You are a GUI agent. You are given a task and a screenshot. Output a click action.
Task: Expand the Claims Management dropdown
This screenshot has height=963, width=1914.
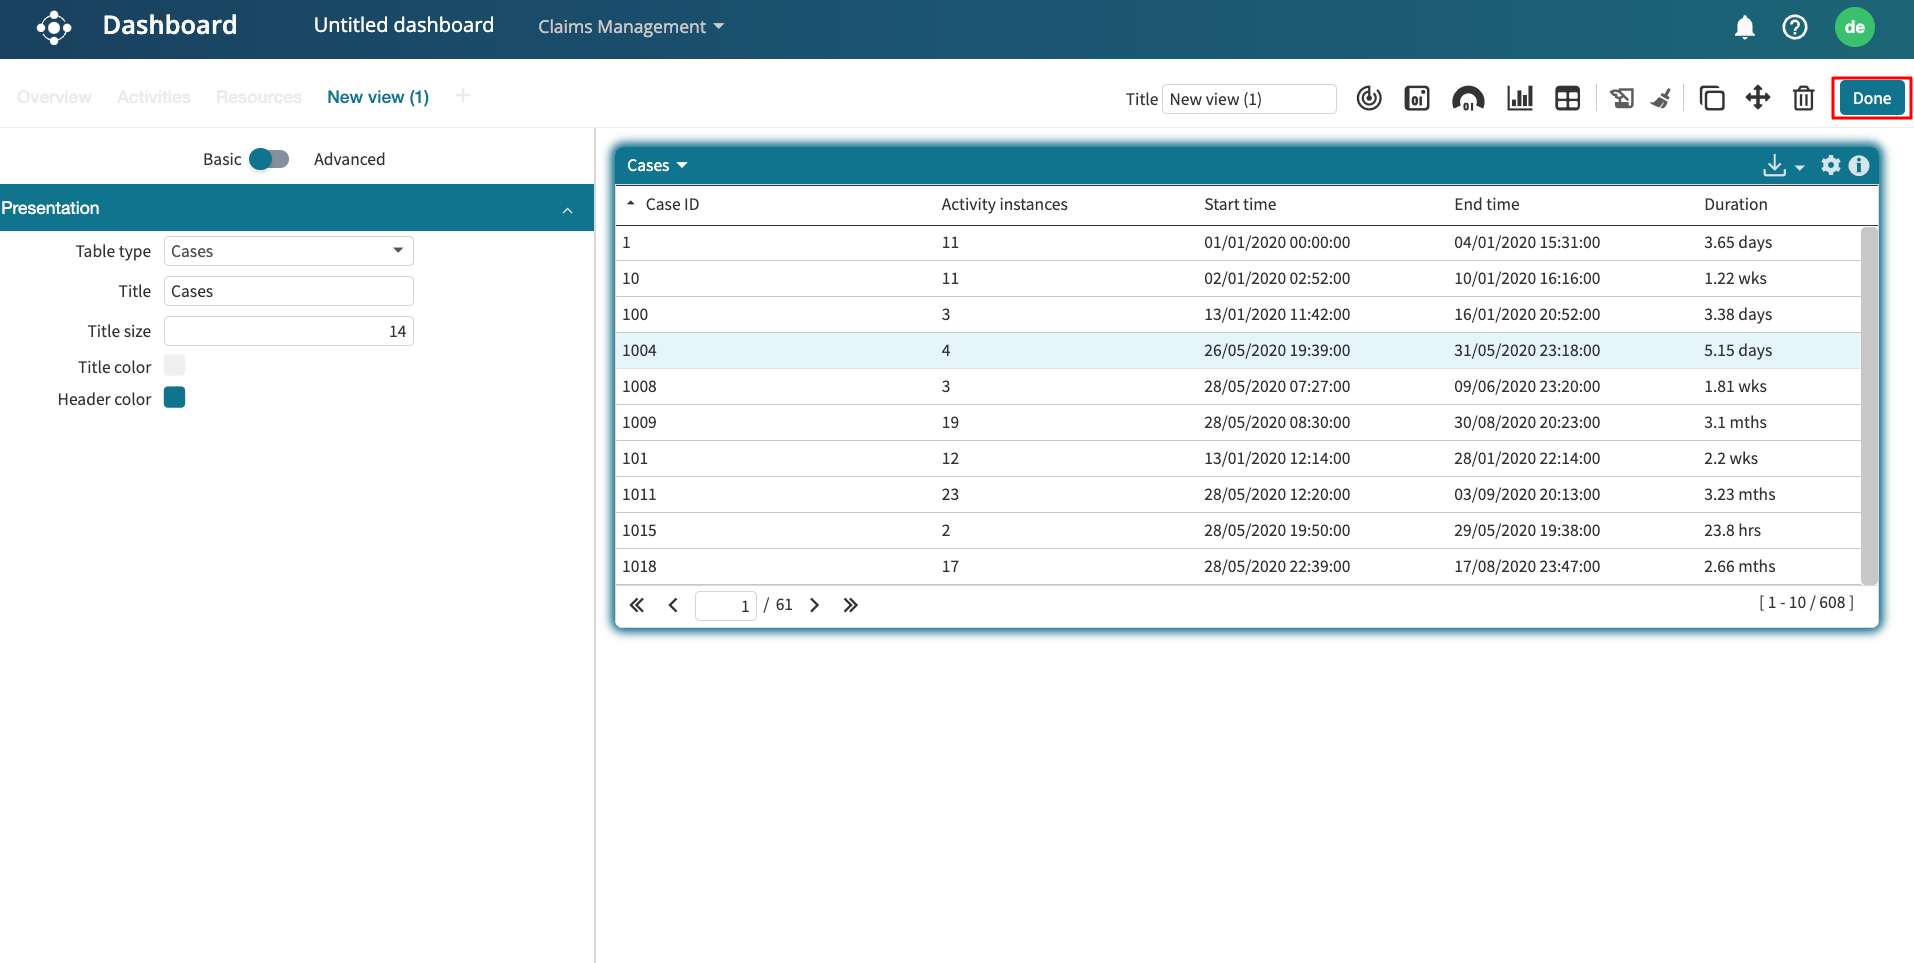pyautogui.click(x=630, y=27)
